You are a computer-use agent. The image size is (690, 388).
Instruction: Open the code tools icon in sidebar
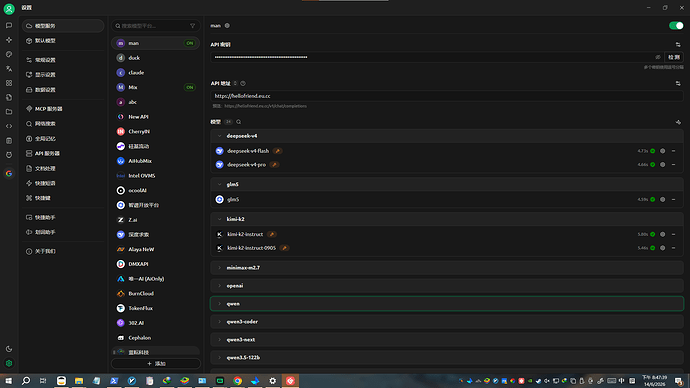9,126
